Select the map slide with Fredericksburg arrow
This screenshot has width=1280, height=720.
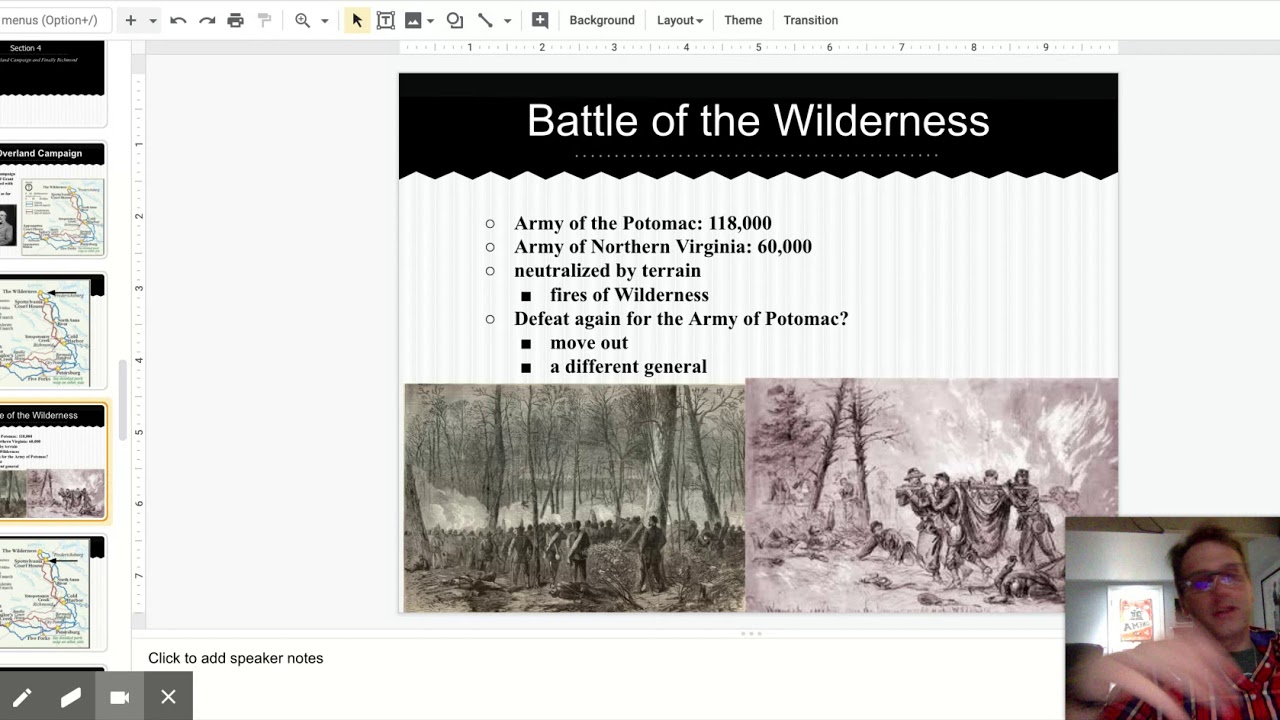[x=52, y=333]
